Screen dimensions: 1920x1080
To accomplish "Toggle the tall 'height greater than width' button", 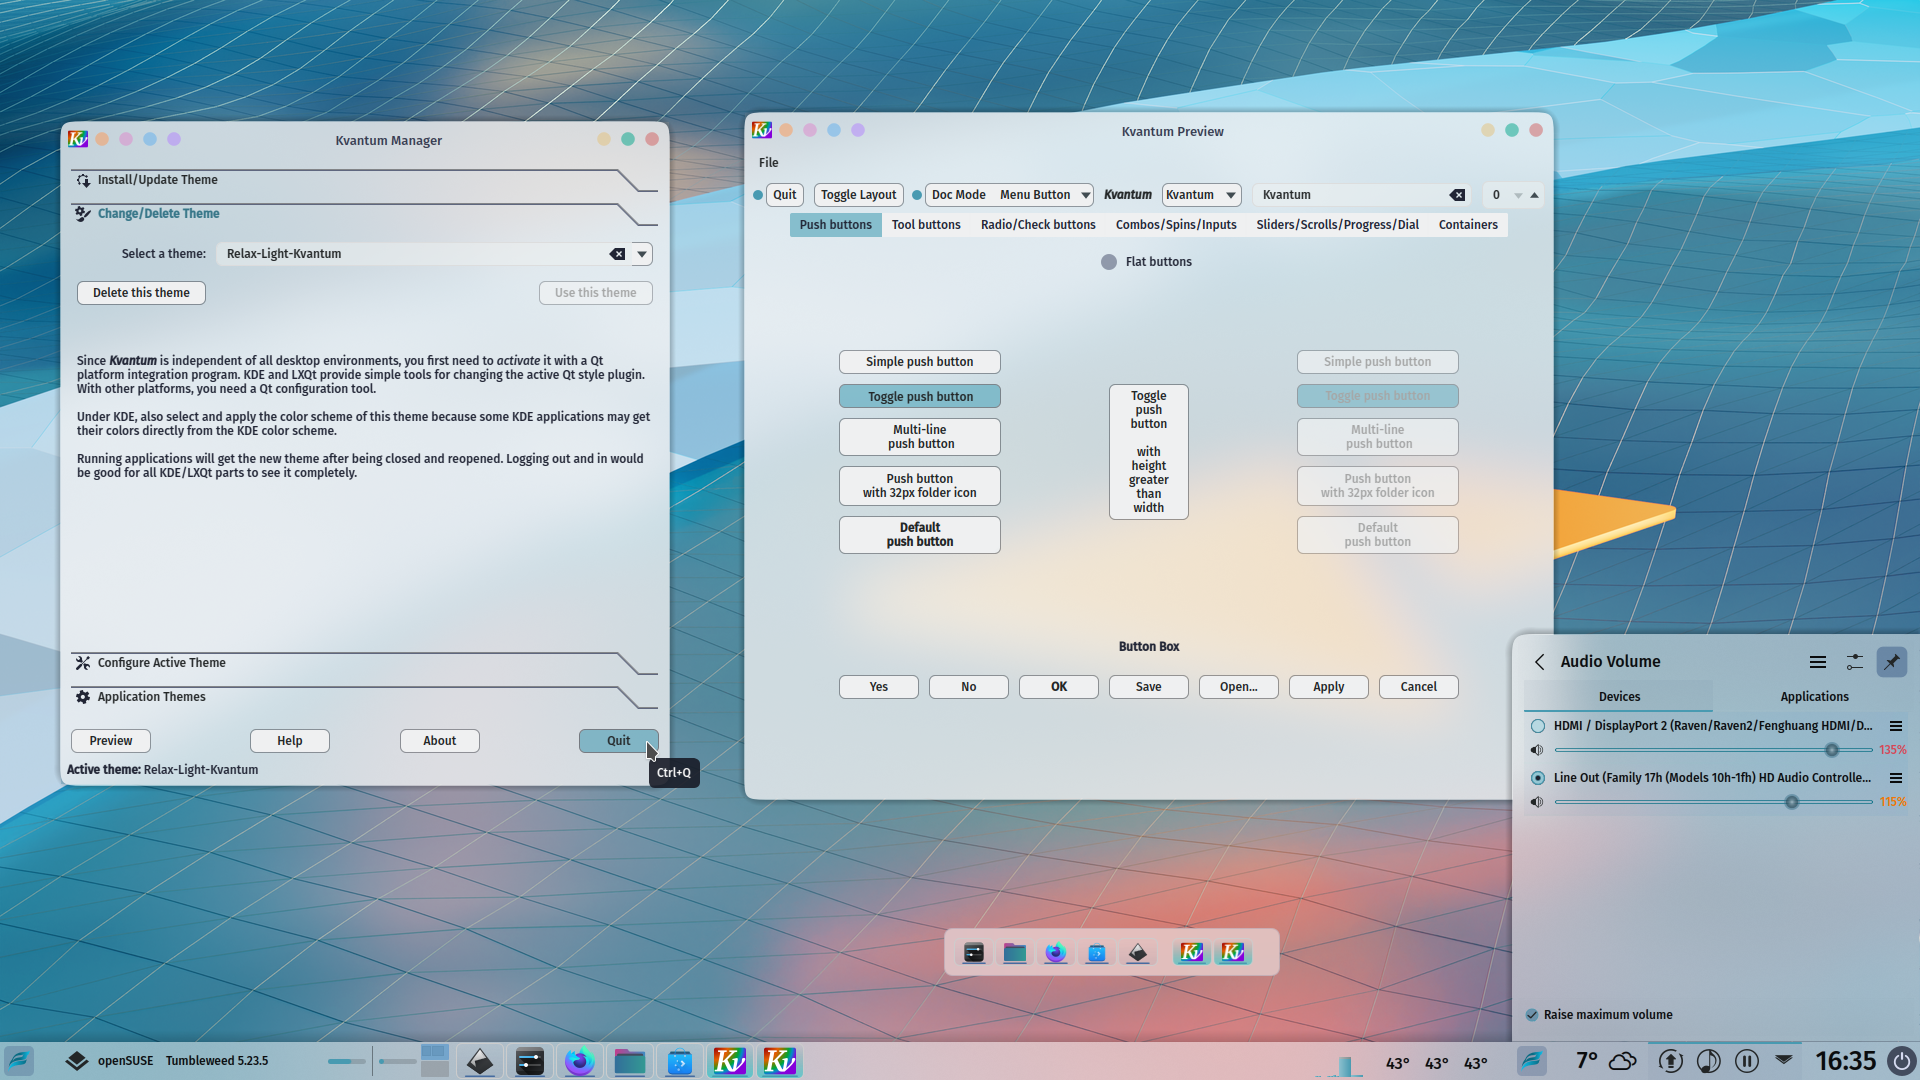I will click(x=1149, y=452).
